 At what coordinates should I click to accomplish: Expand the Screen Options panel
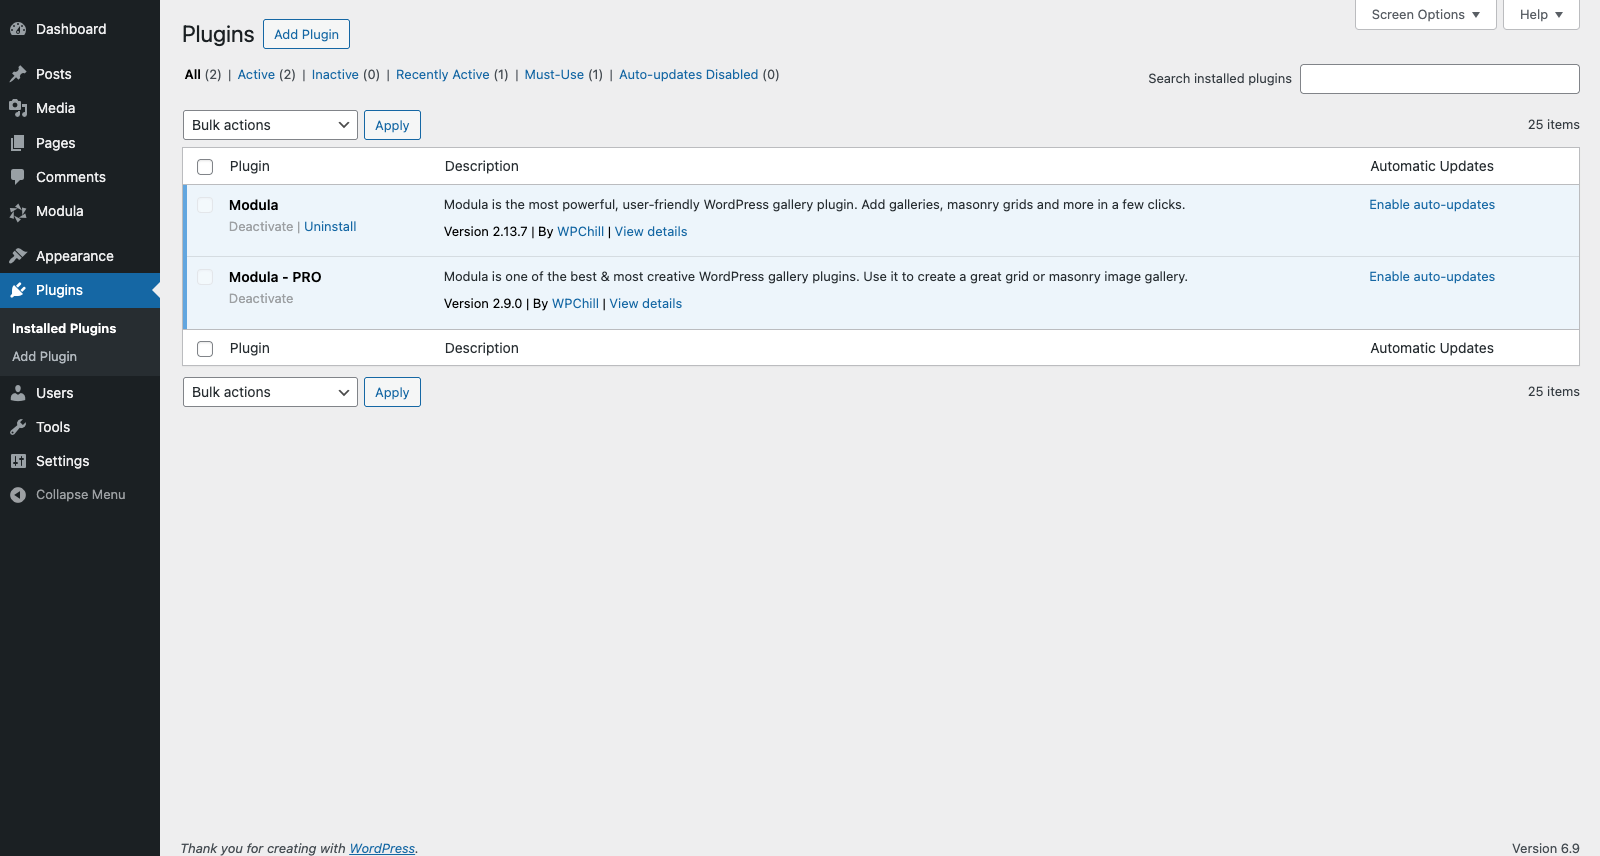click(x=1425, y=15)
